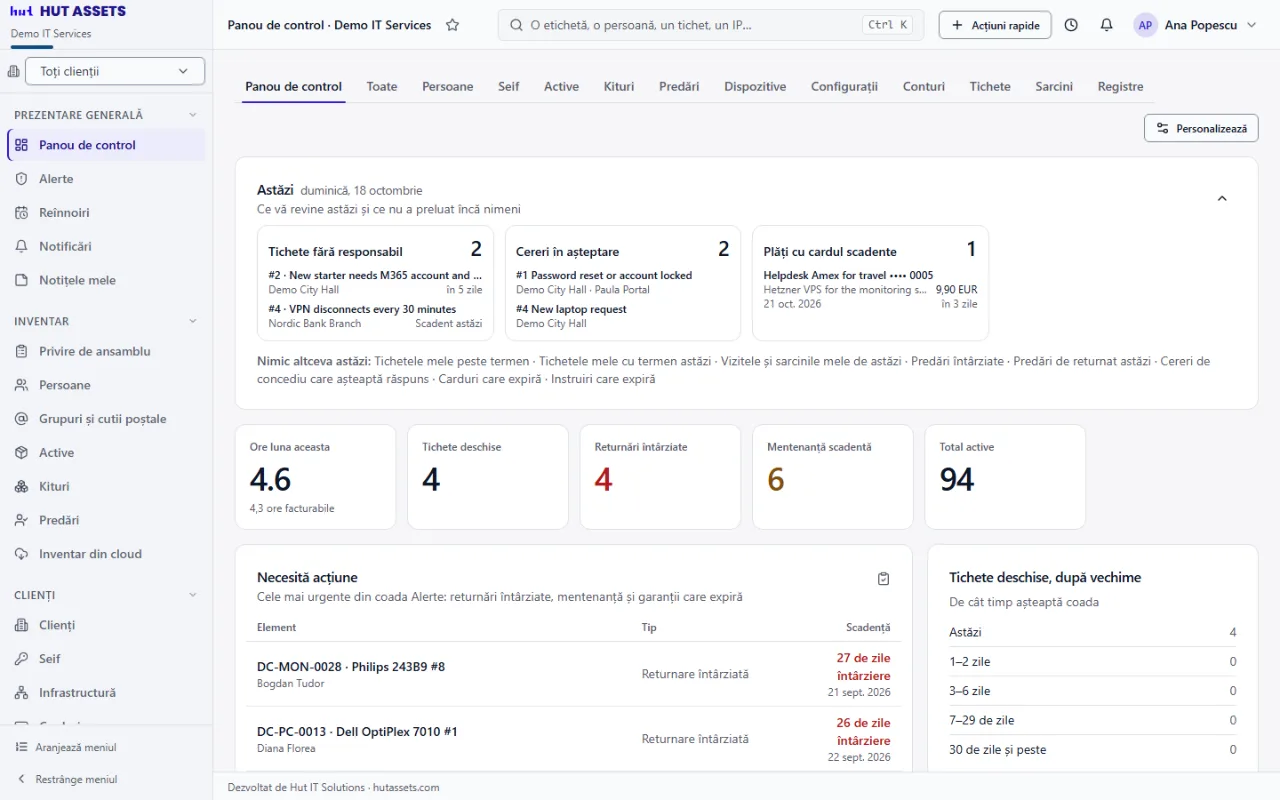The image size is (1280, 800).
Task: Click the Grupuri și cutii poștale icon
Action: 21,419
